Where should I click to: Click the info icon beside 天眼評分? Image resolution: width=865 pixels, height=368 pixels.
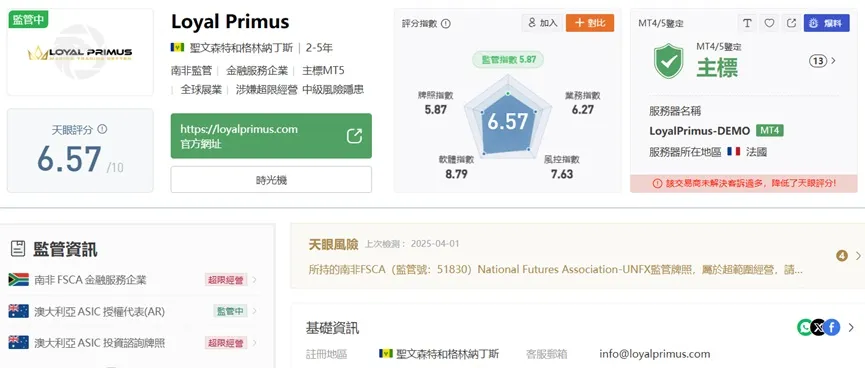(102, 129)
